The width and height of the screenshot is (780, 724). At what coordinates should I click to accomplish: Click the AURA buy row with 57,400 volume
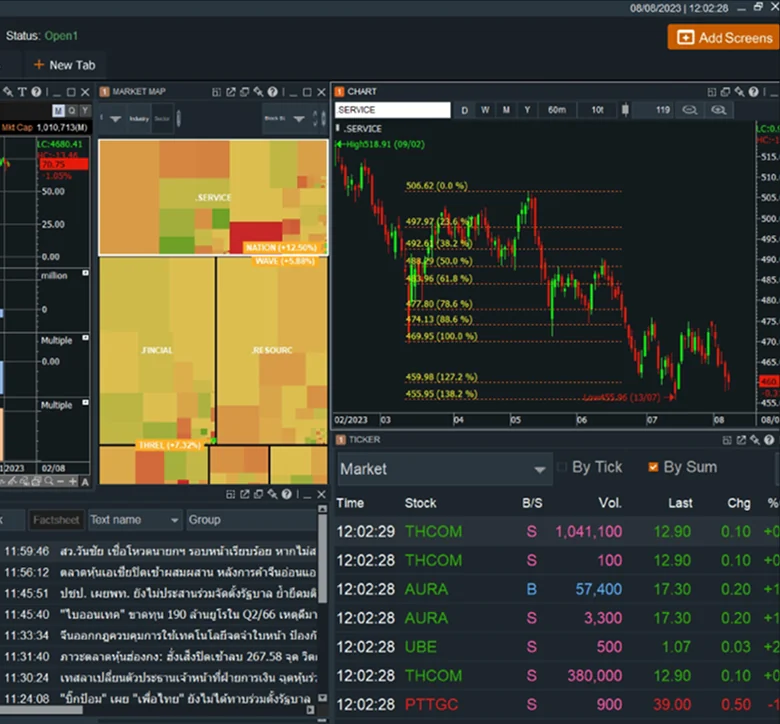(x=557, y=589)
